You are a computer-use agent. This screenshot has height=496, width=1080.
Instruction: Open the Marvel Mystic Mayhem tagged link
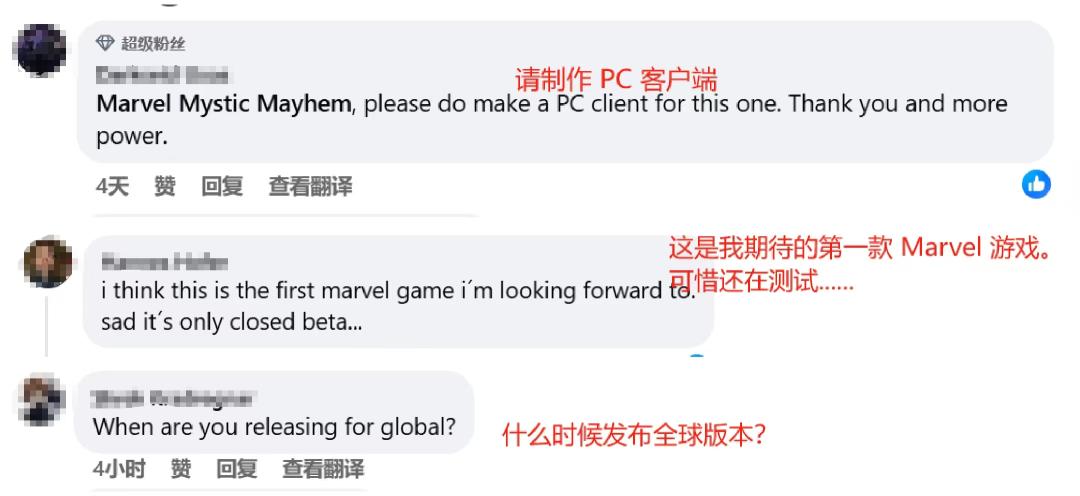coord(224,104)
